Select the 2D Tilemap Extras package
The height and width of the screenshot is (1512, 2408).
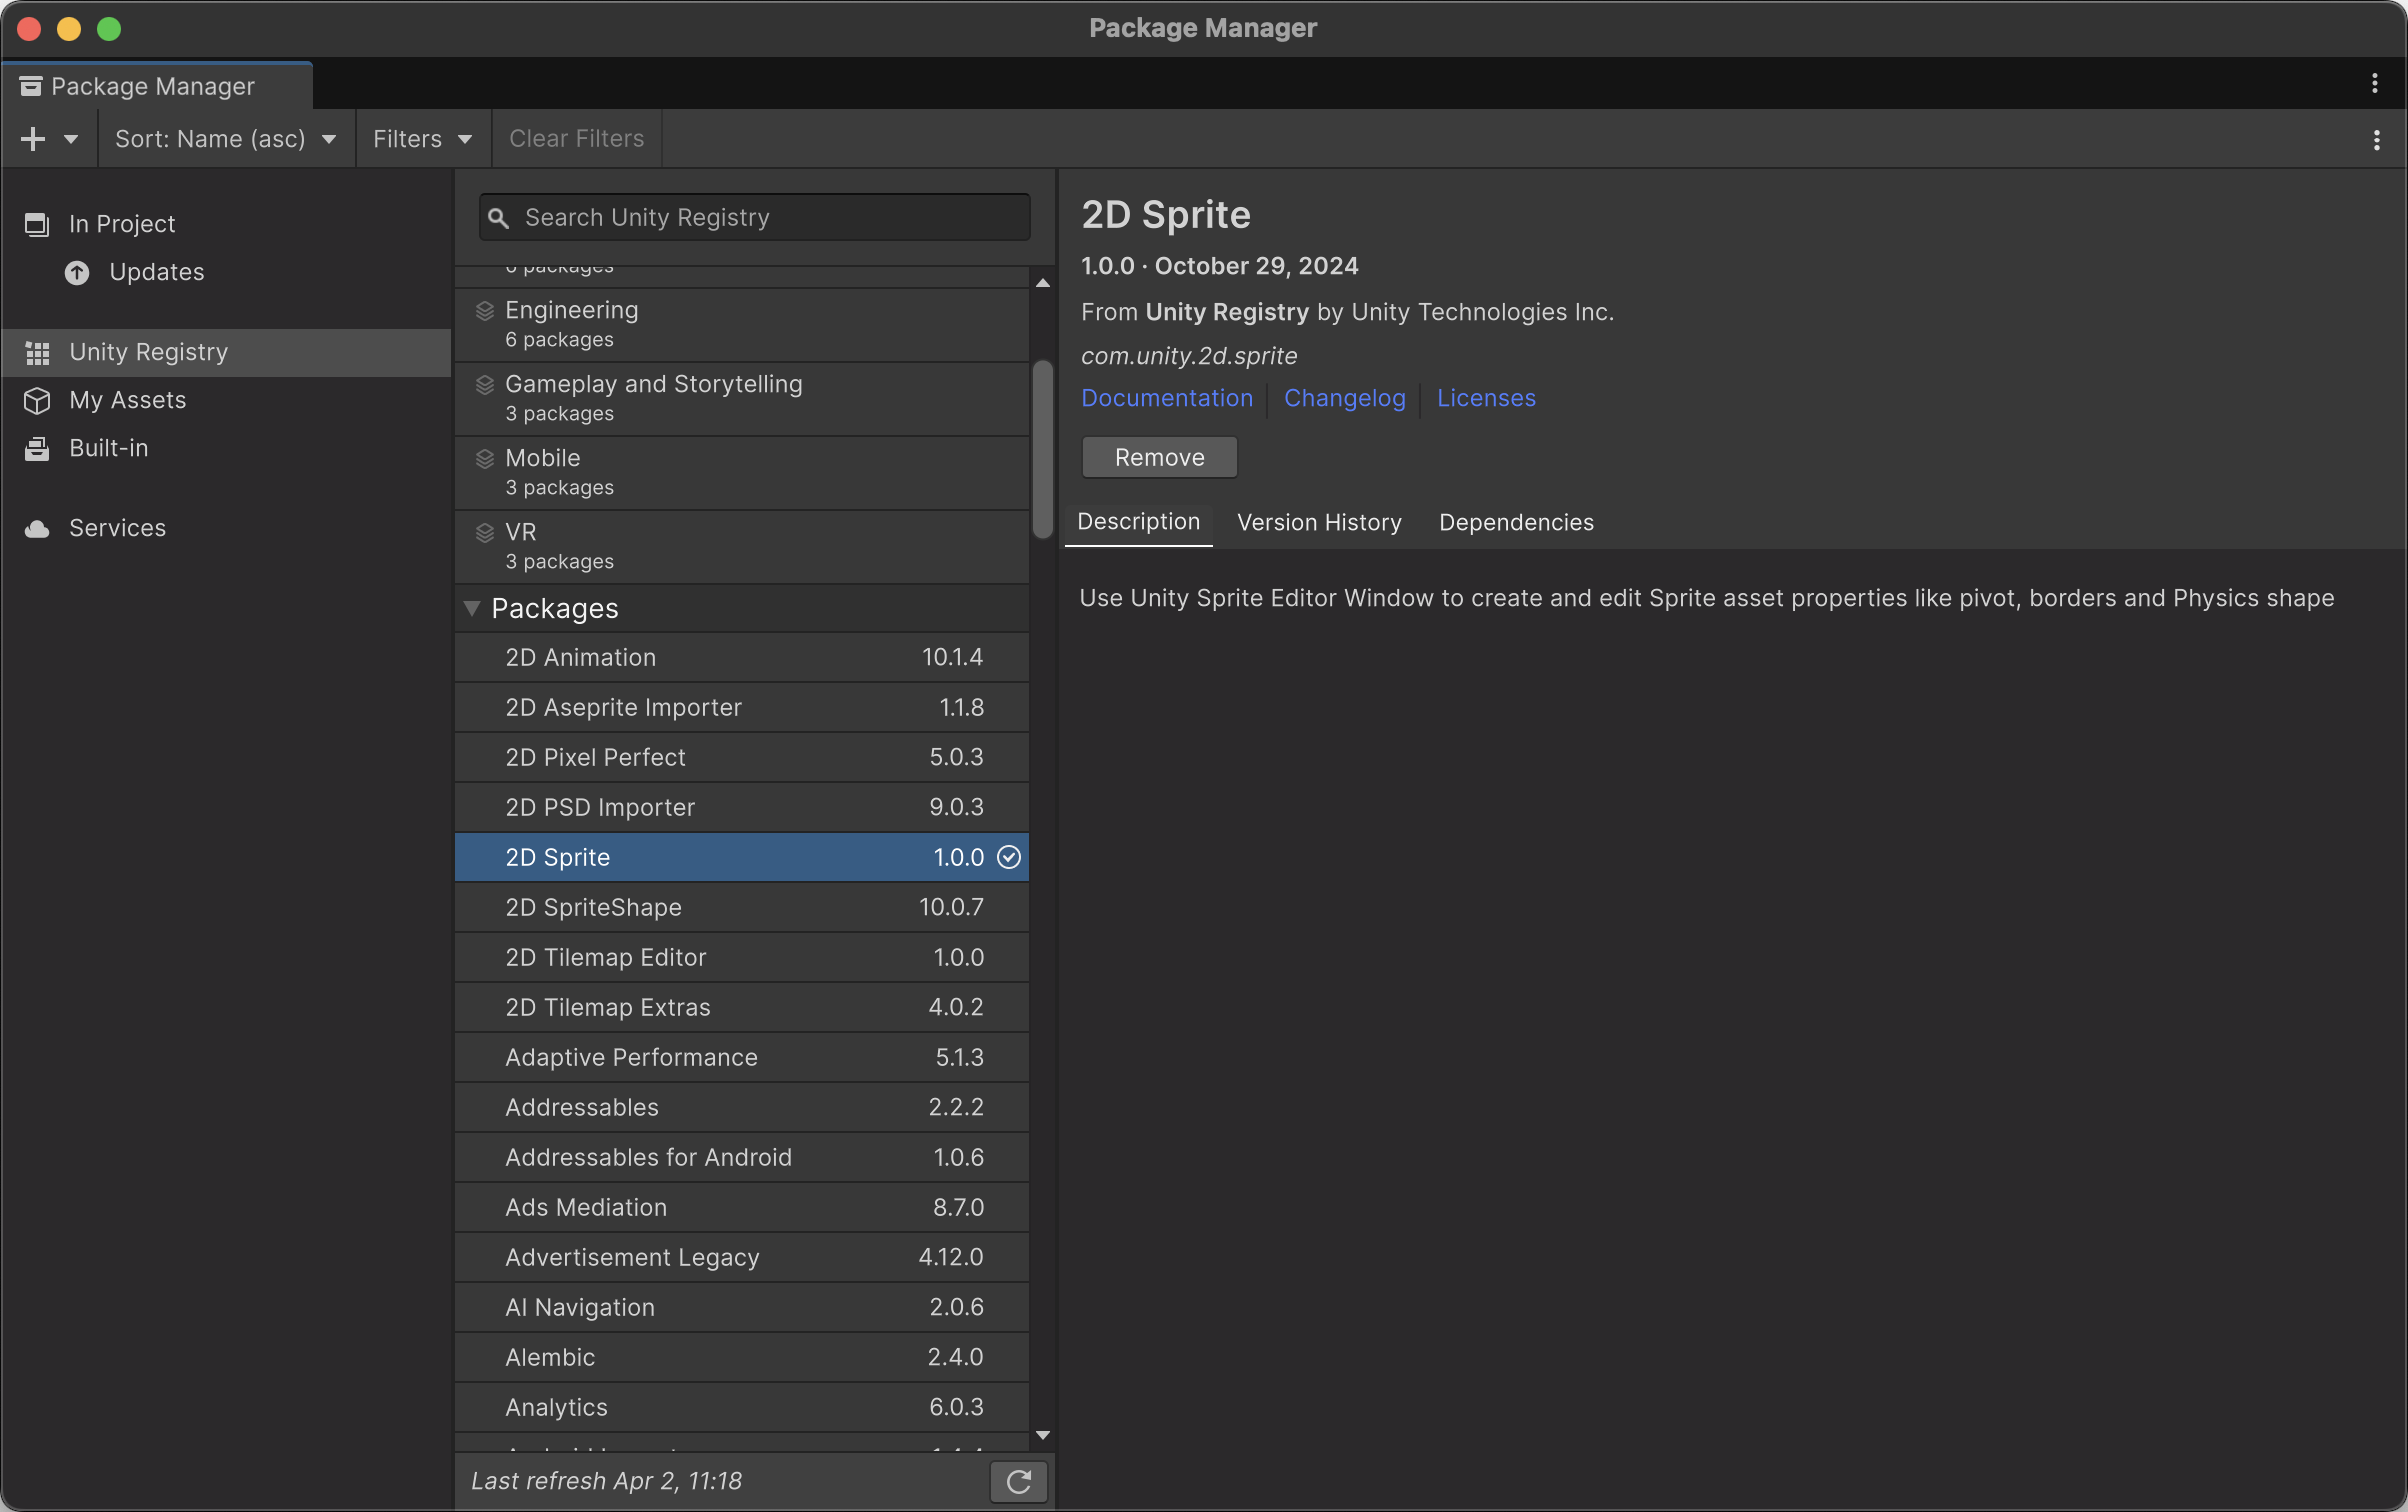click(742, 1007)
